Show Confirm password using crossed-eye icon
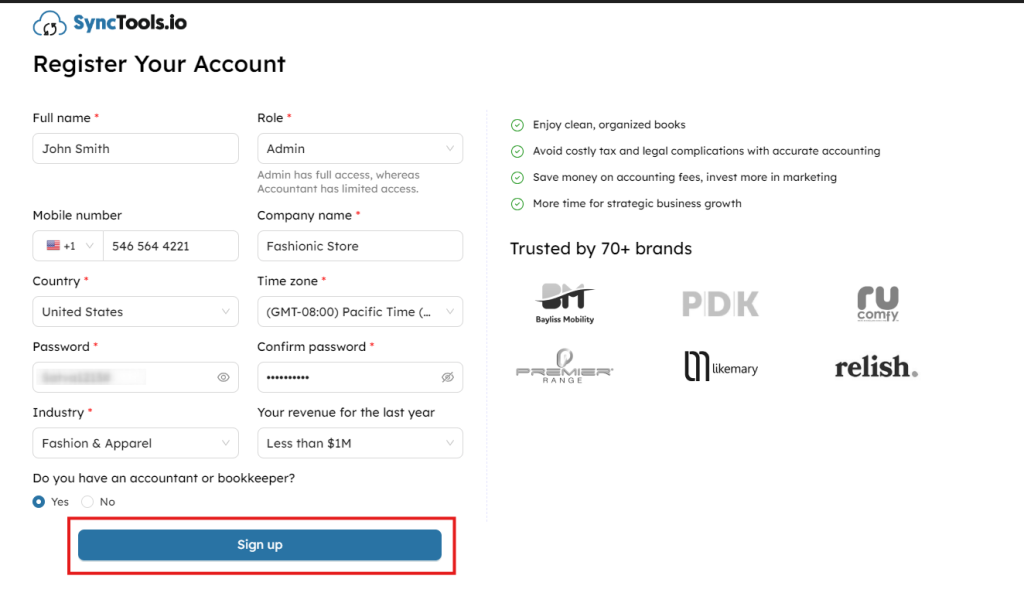 pyautogui.click(x=448, y=377)
